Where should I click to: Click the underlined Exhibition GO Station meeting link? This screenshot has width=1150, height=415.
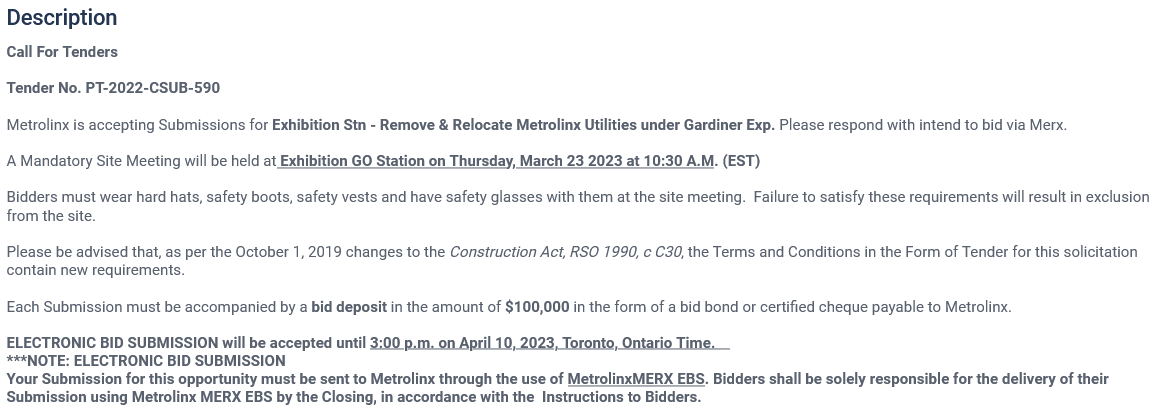click(497, 161)
